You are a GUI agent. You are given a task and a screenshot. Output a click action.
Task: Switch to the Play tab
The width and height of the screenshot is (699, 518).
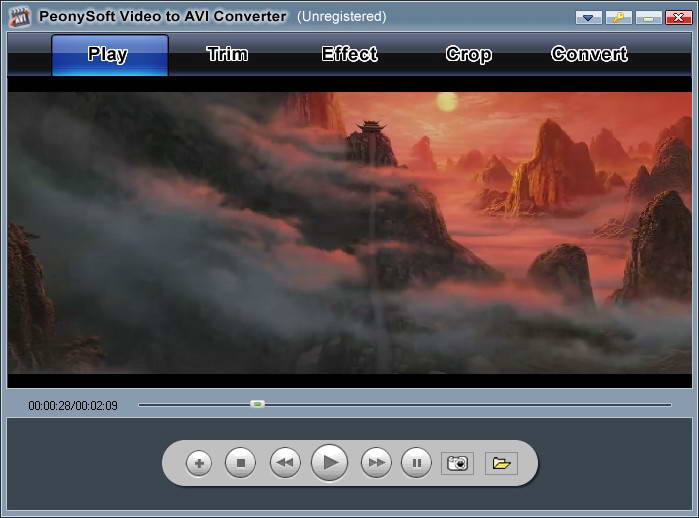pos(110,55)
